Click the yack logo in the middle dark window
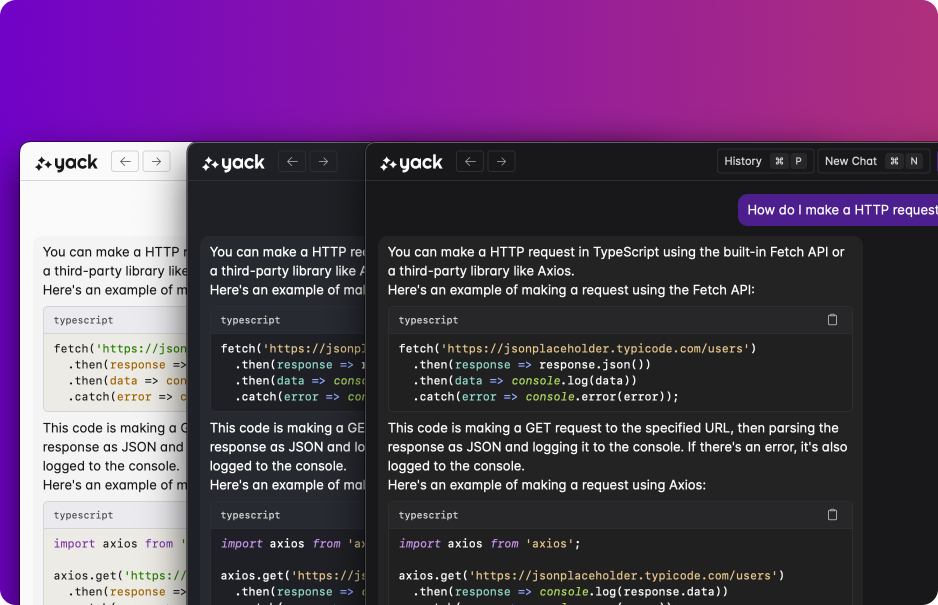This screenshot has width=938, height=605. (x=233, y=163)
